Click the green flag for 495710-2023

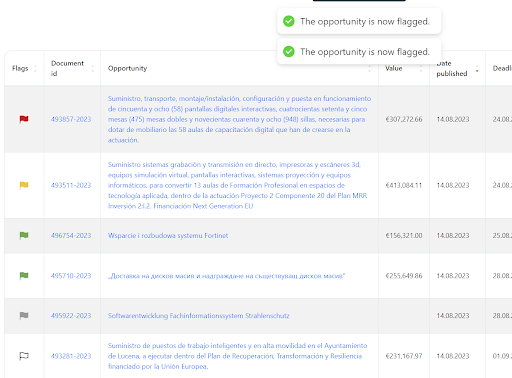(24, 276)
